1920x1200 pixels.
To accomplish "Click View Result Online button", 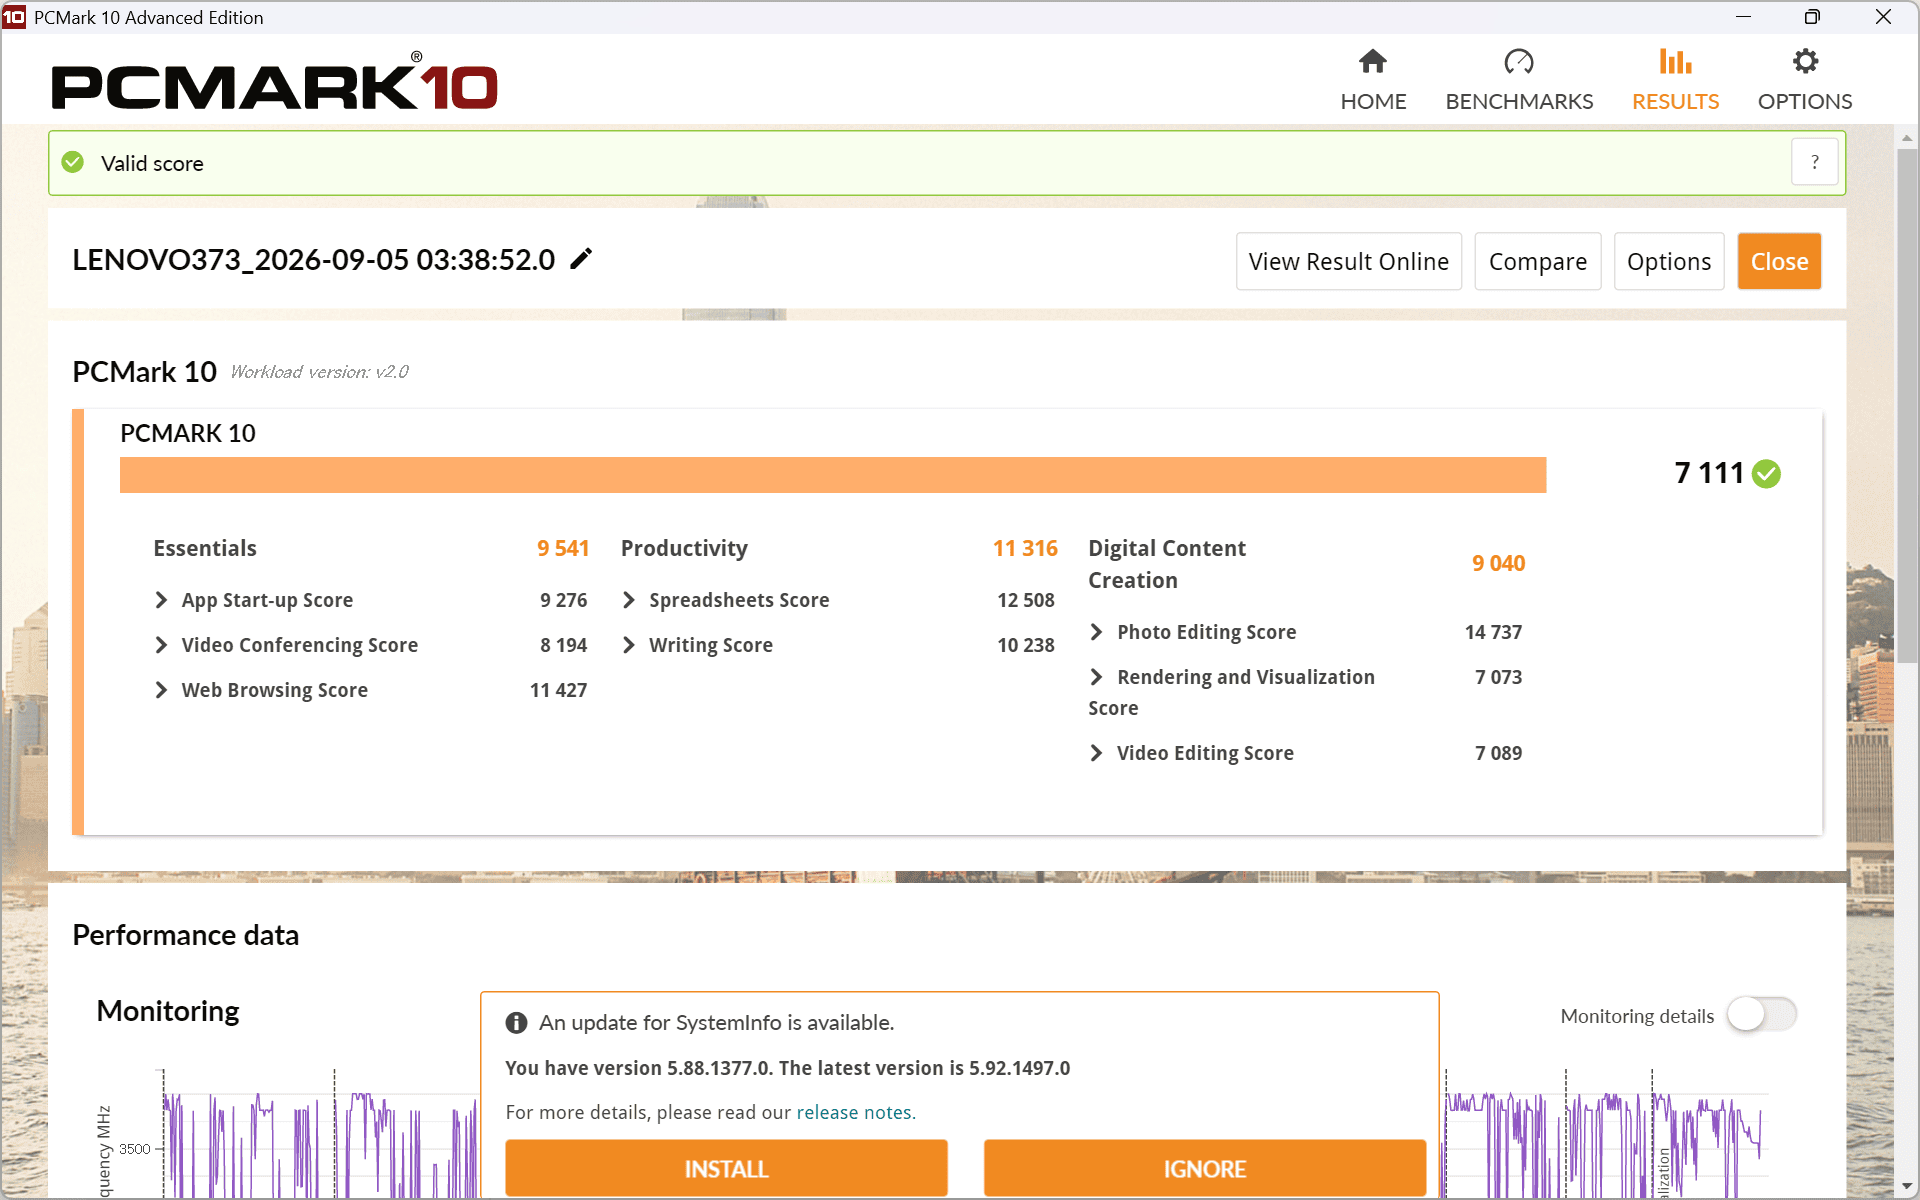I will click(x=1349, y=261).
